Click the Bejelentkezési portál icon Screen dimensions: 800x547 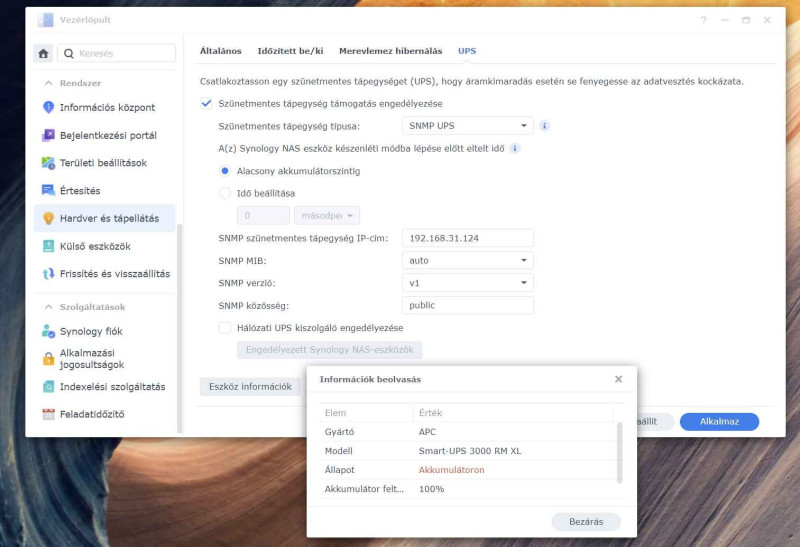click(48, 135)
